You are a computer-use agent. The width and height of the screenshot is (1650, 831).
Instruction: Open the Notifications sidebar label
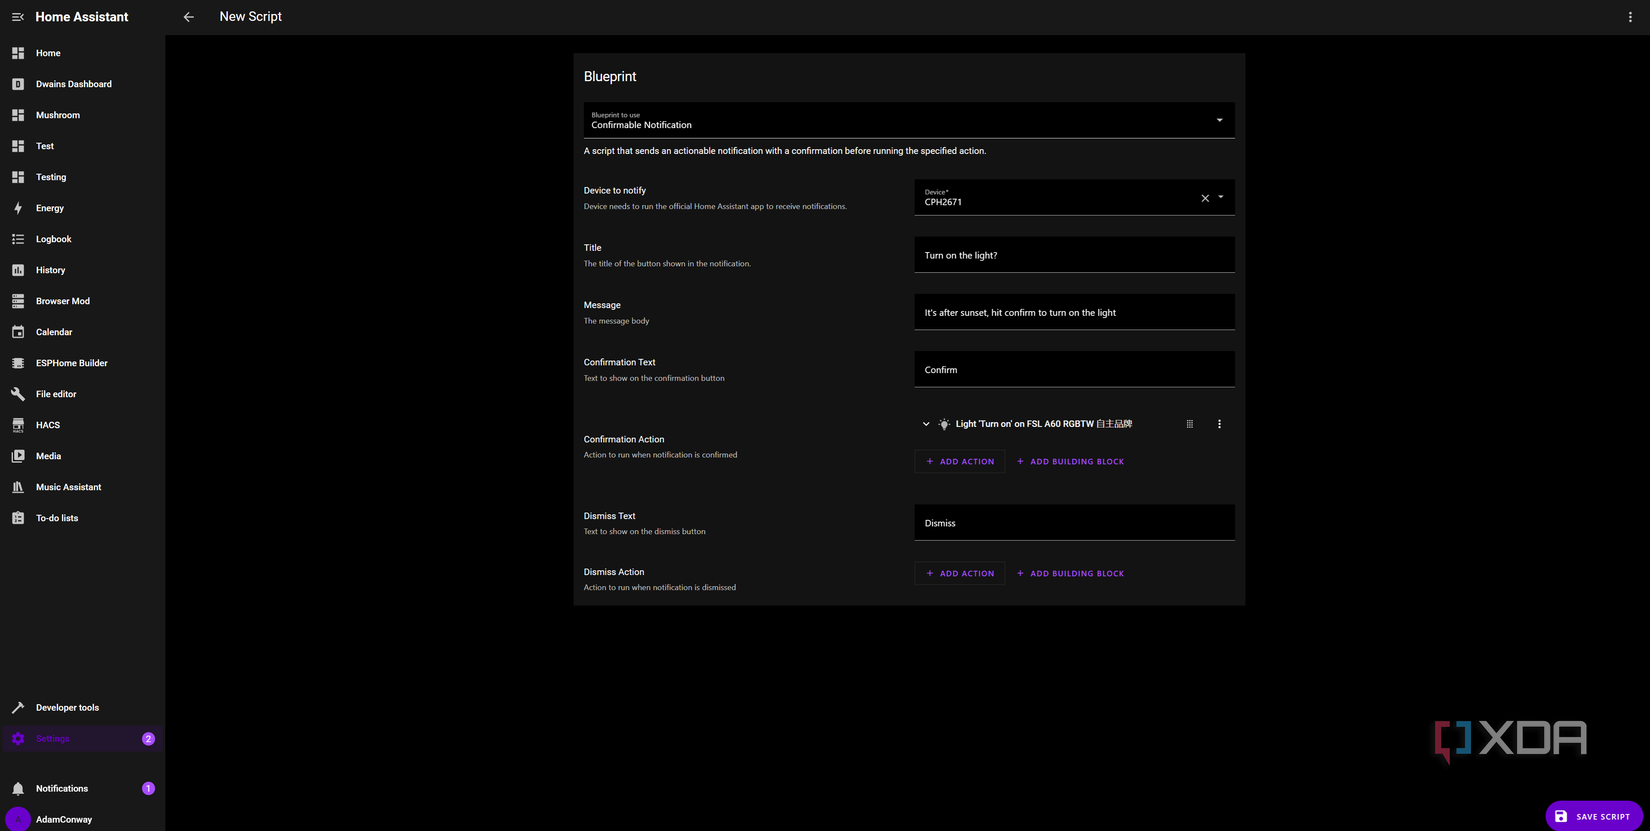pos(62,789)
